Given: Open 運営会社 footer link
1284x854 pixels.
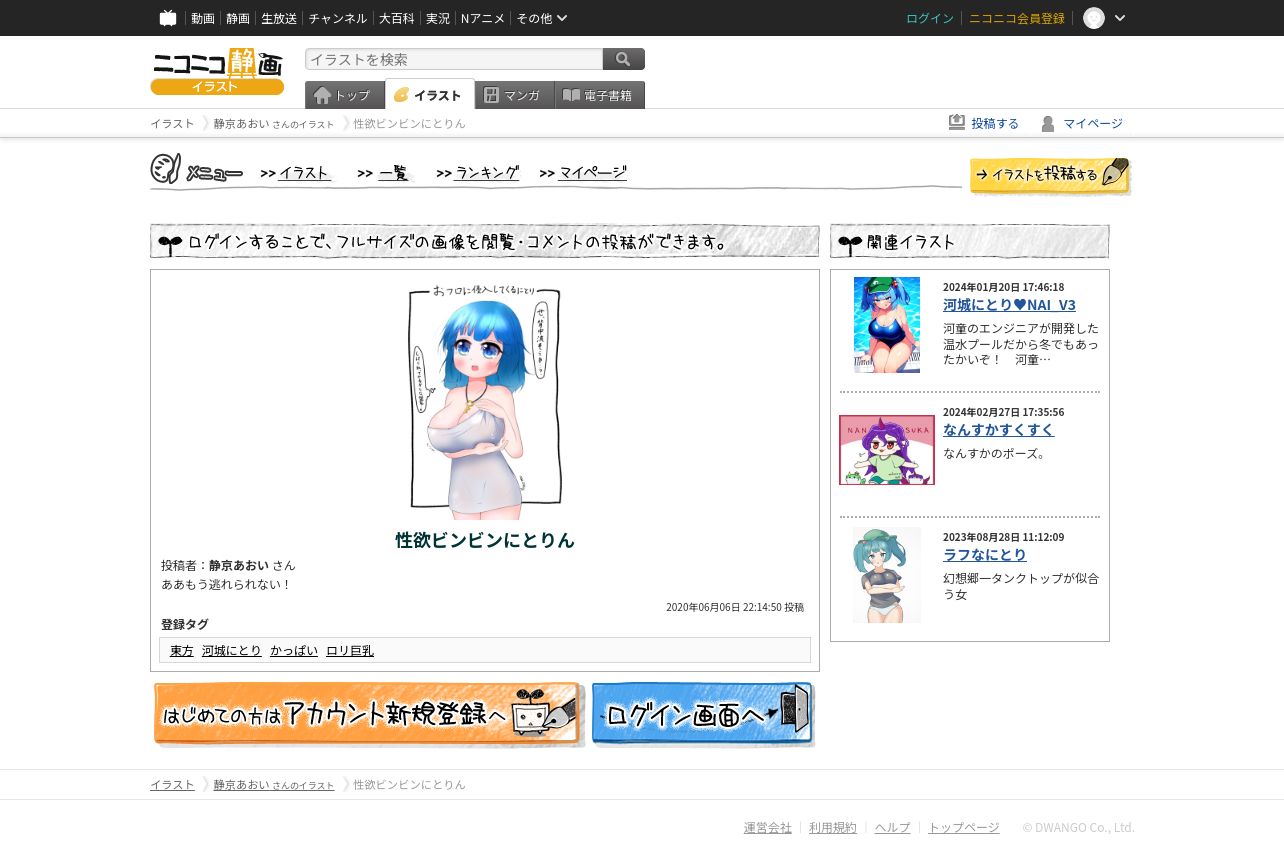Looking at the screenshot, I should click(x=768, y=828).
